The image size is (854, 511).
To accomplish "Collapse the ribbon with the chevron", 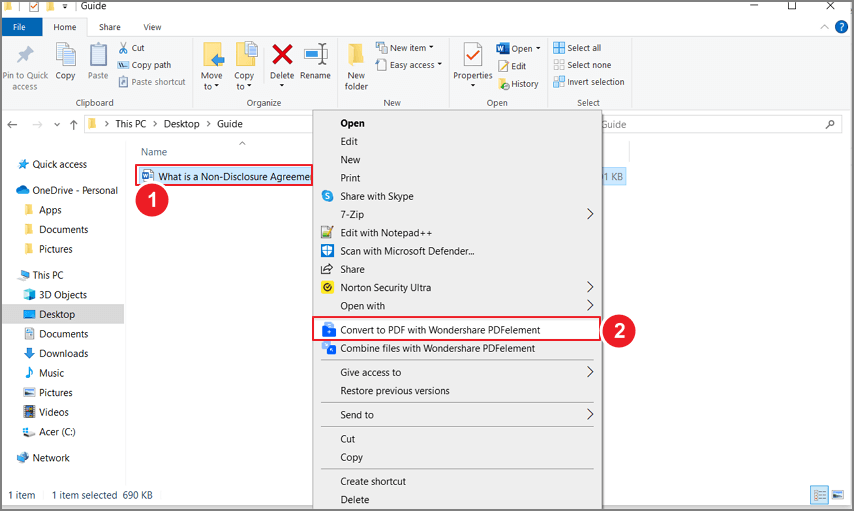I will [x=825, y=27].
